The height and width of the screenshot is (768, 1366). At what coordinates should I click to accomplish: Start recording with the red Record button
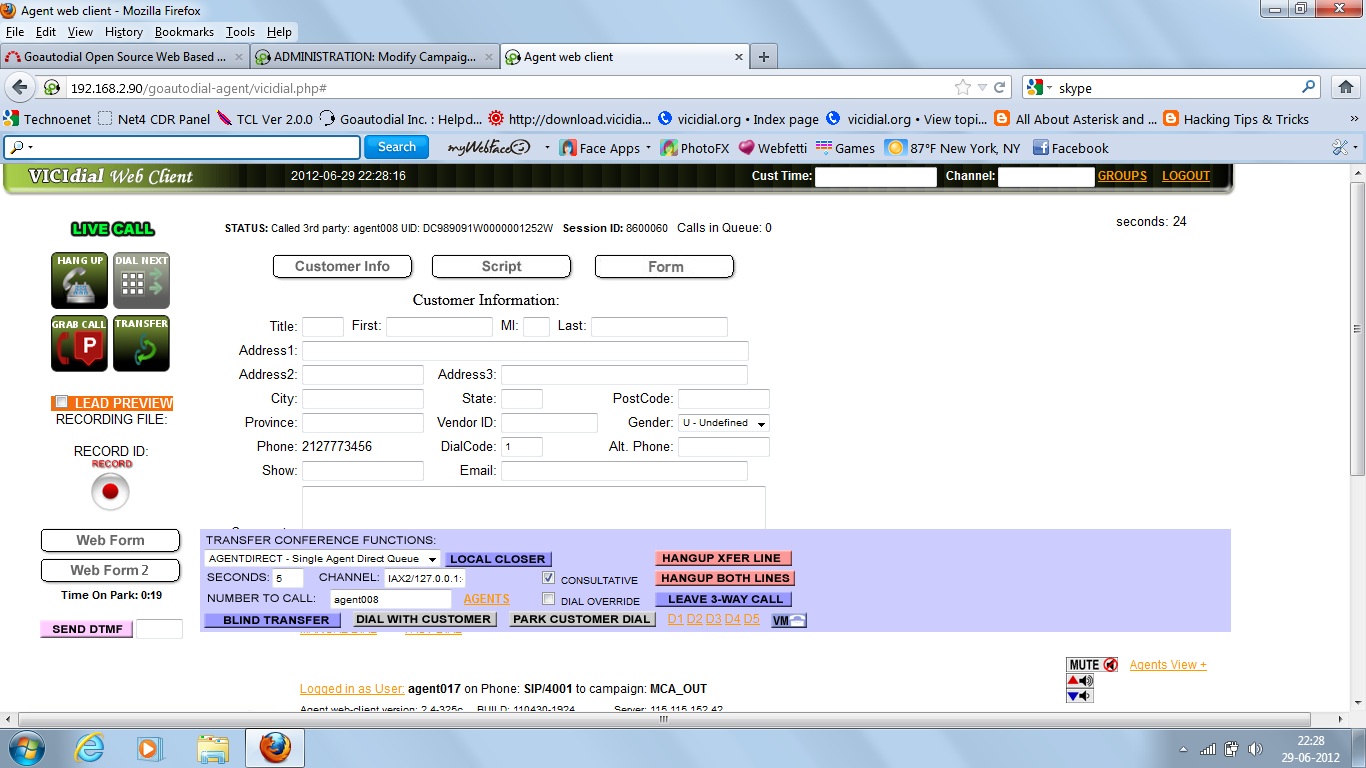[x=111, y=491]
